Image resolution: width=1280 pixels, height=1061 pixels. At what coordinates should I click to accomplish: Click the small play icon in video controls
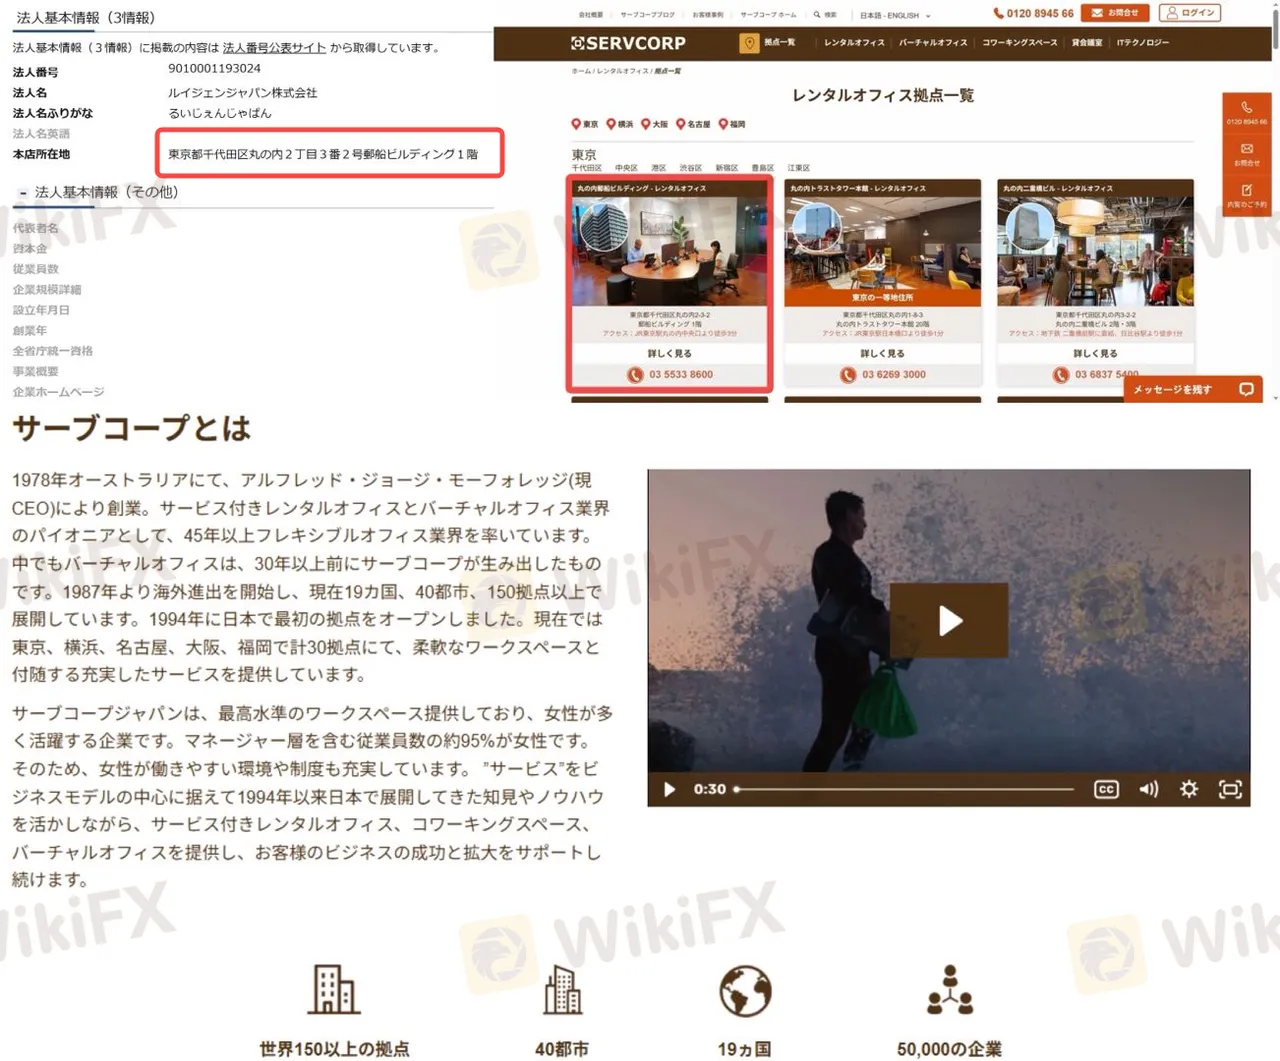coord(670,789)
